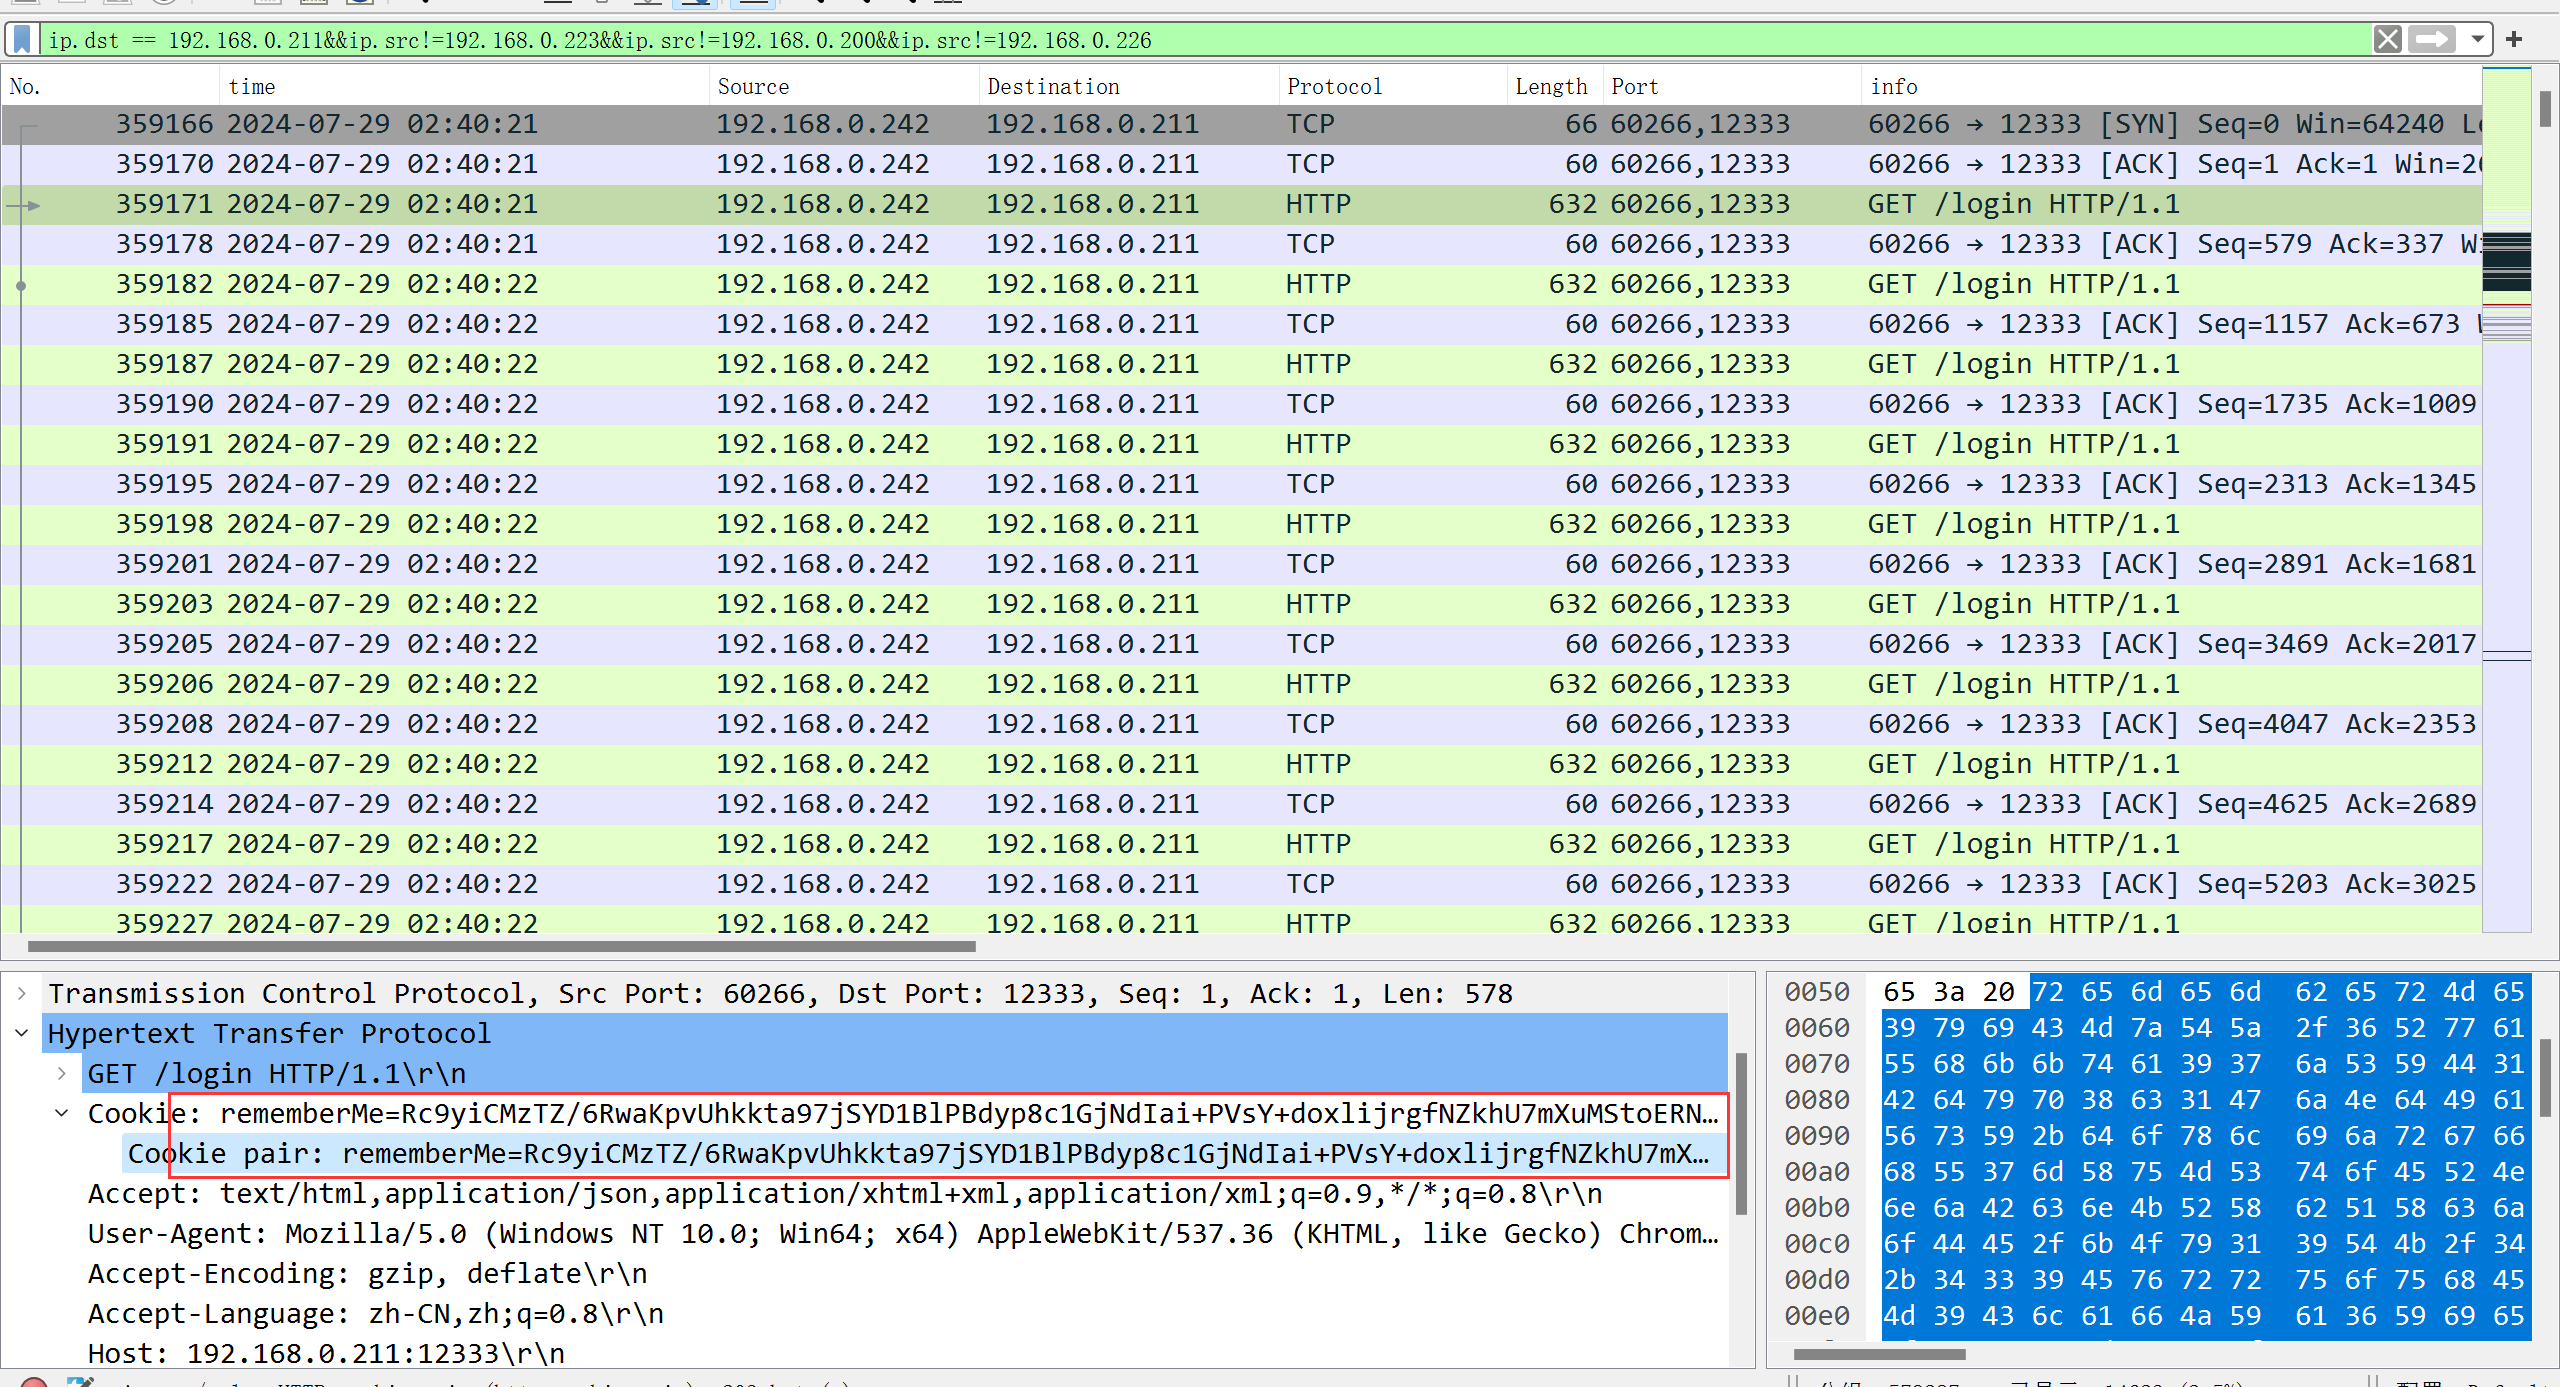Viewport: 2560px width, 1387px height.
Task: Select the Cookie pair: rememberMe detail line
Action: coord(926,1154)
